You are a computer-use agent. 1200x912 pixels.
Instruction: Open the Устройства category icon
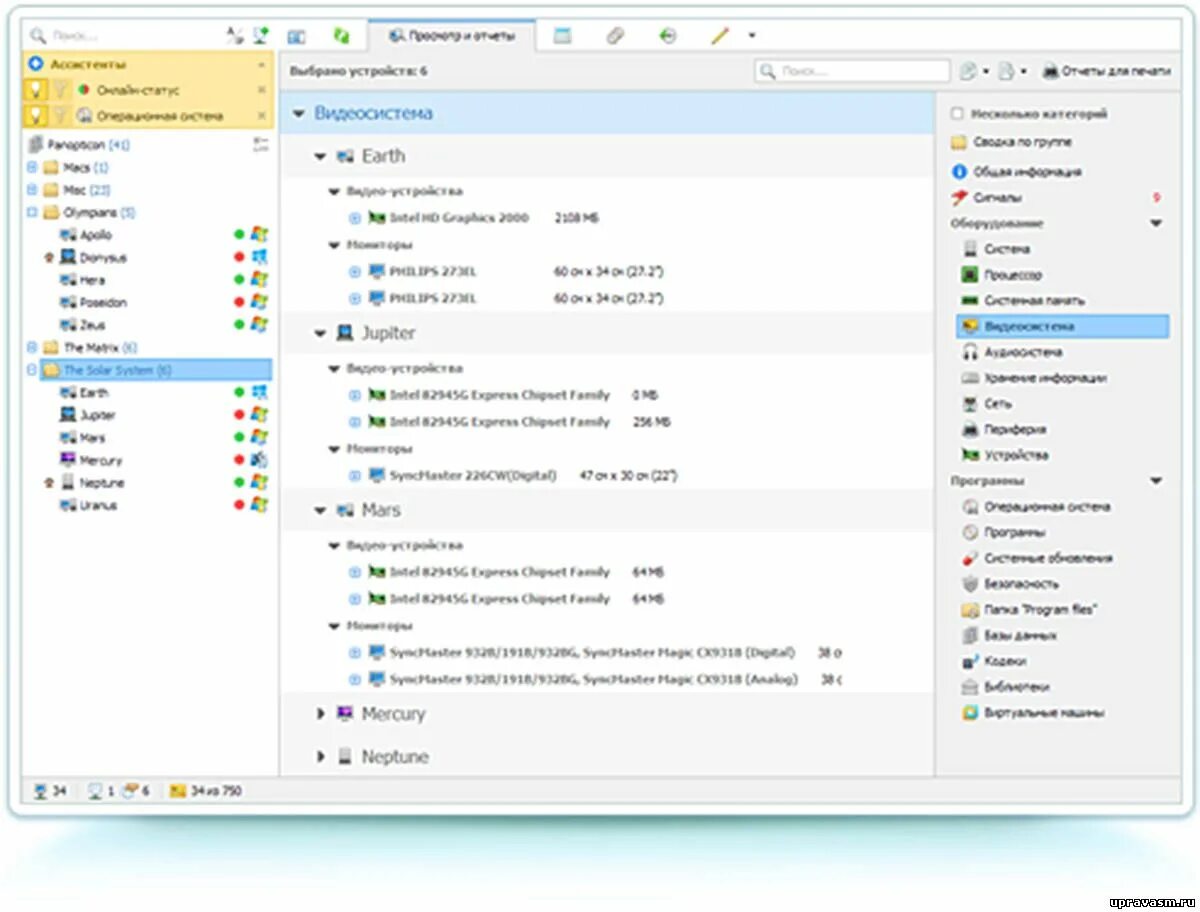click(x=969, y=456)
